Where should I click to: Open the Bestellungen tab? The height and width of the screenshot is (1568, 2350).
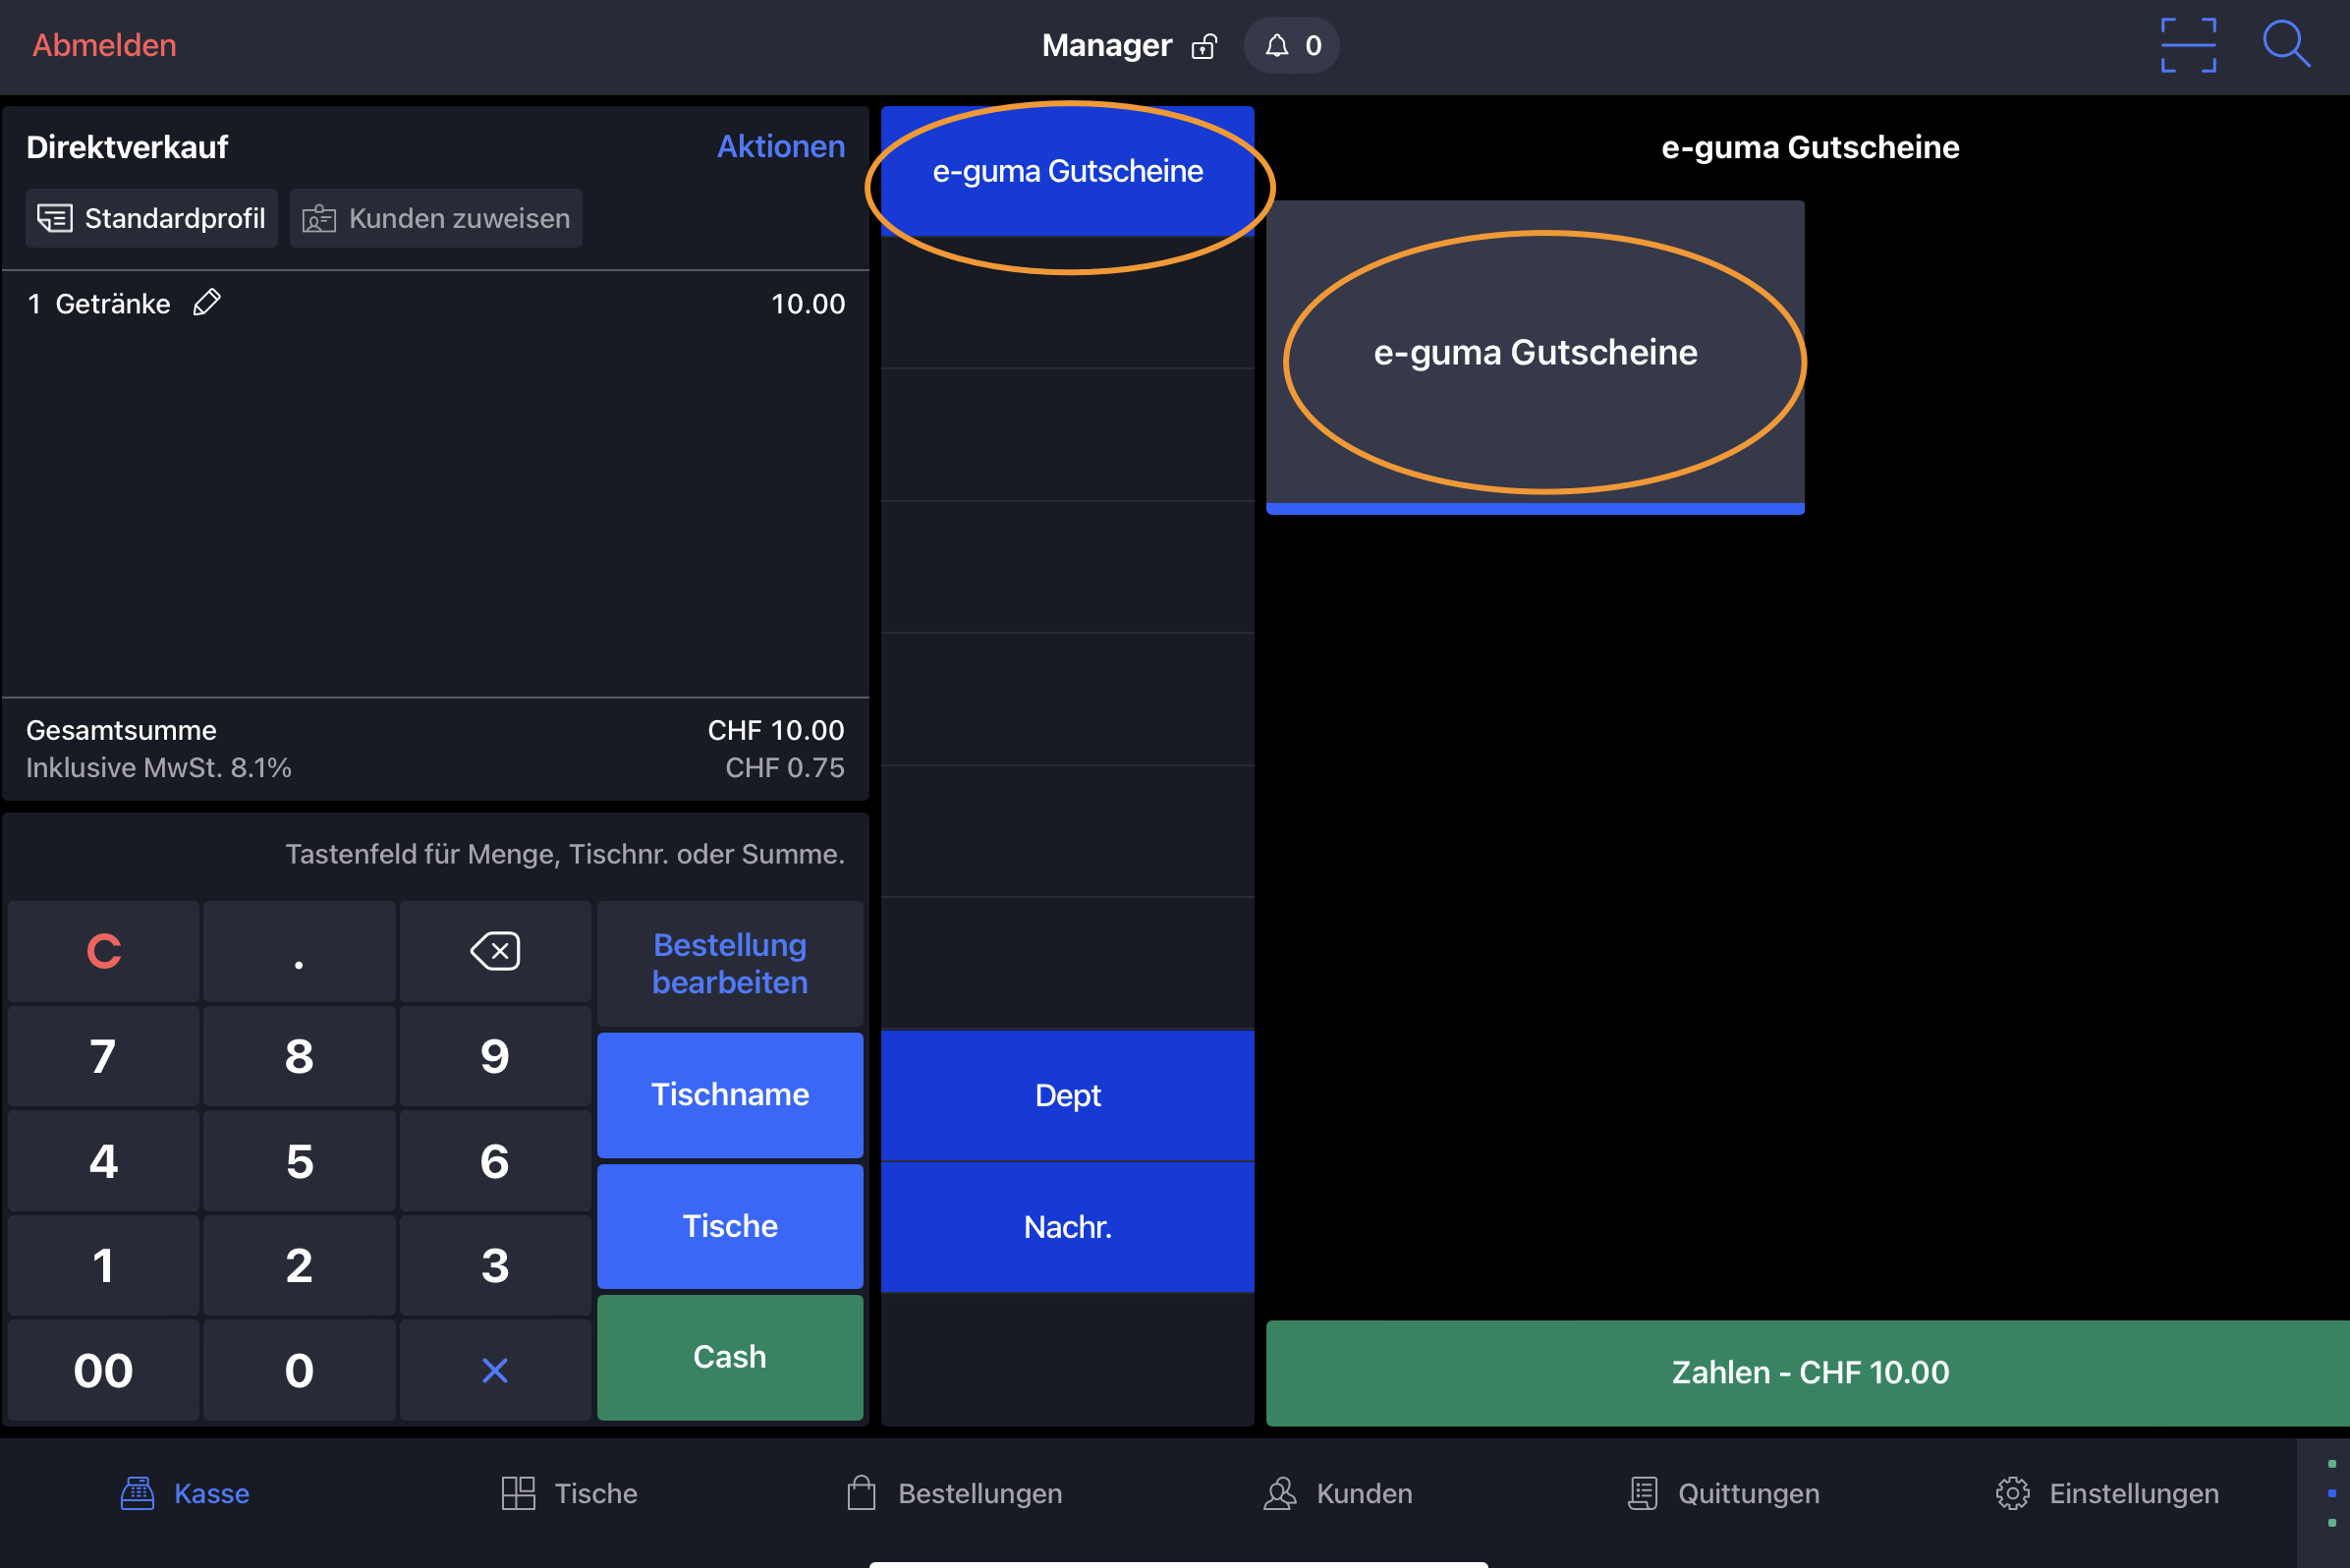(954, 1493)
